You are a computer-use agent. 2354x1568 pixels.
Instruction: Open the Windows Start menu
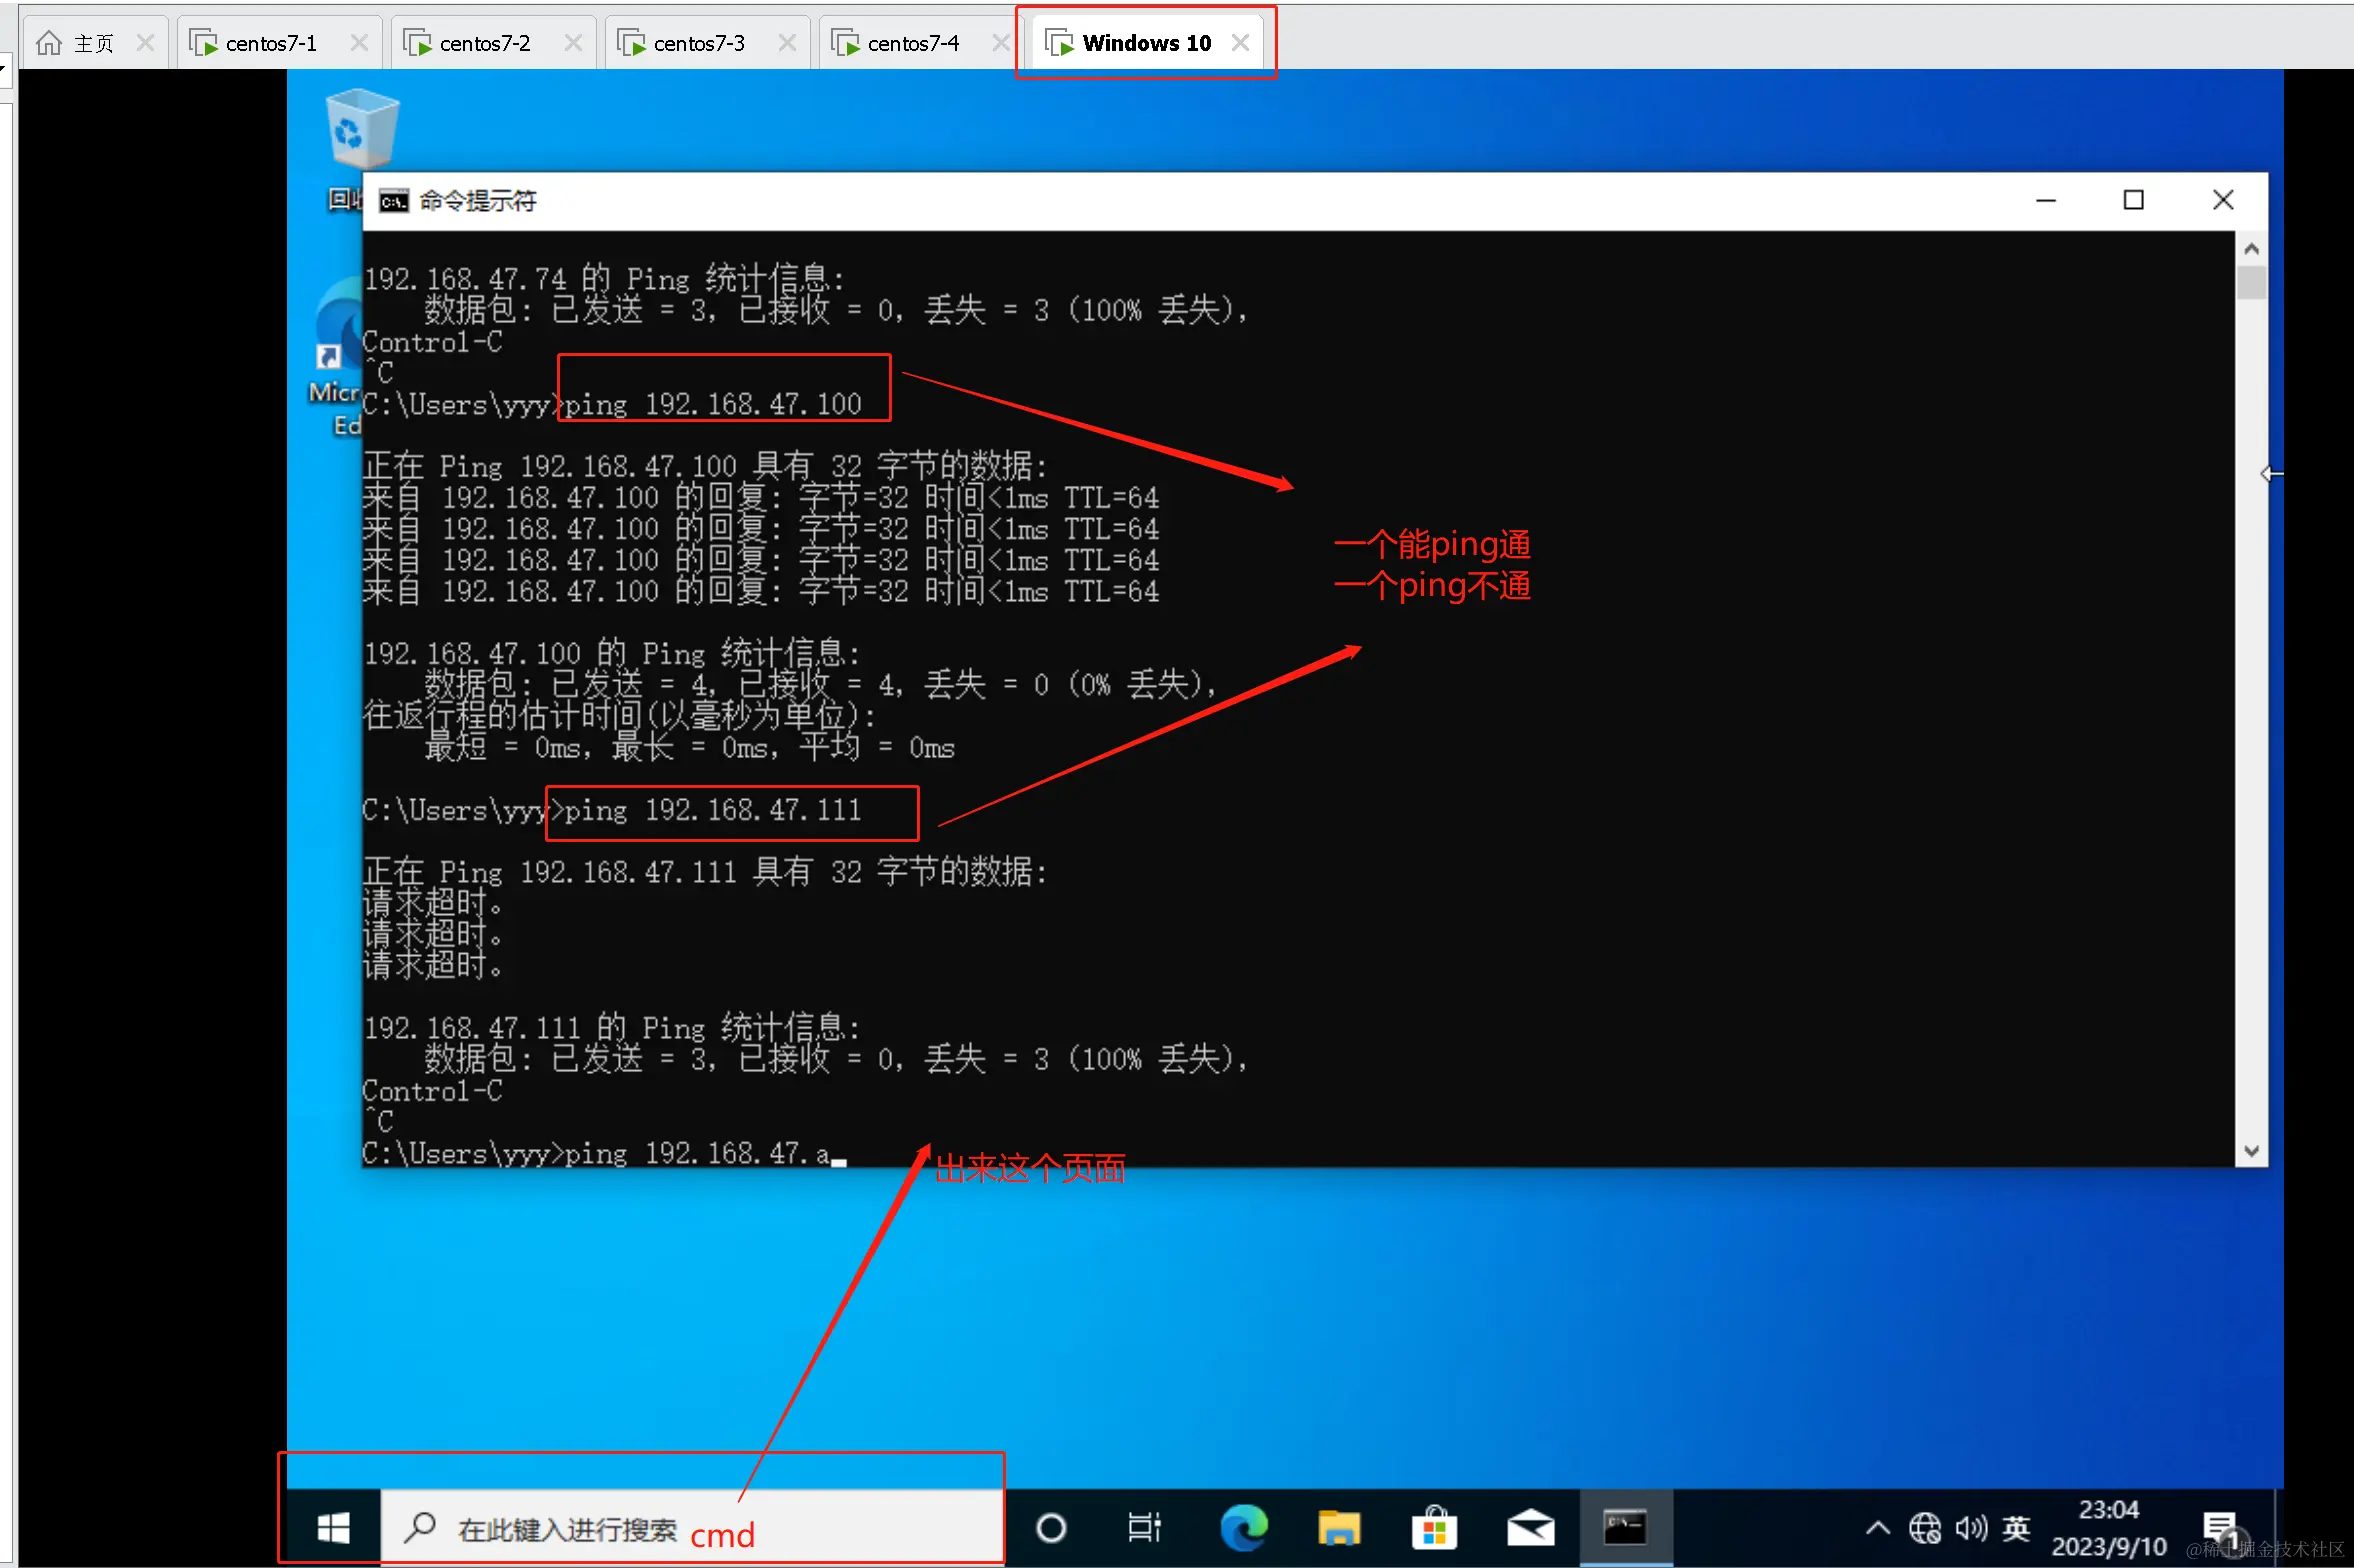point(333,1528)
